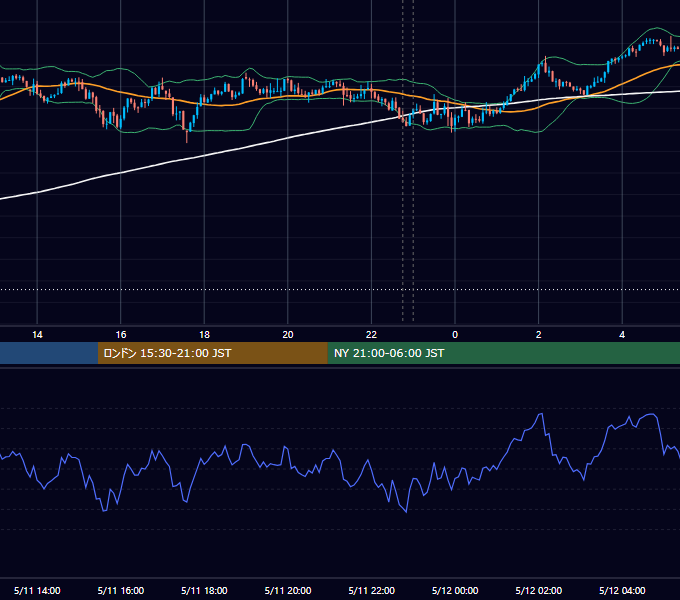Click the 5/12 02:00 date label
The height and width of the screenshot is (600, 680).
539,590
